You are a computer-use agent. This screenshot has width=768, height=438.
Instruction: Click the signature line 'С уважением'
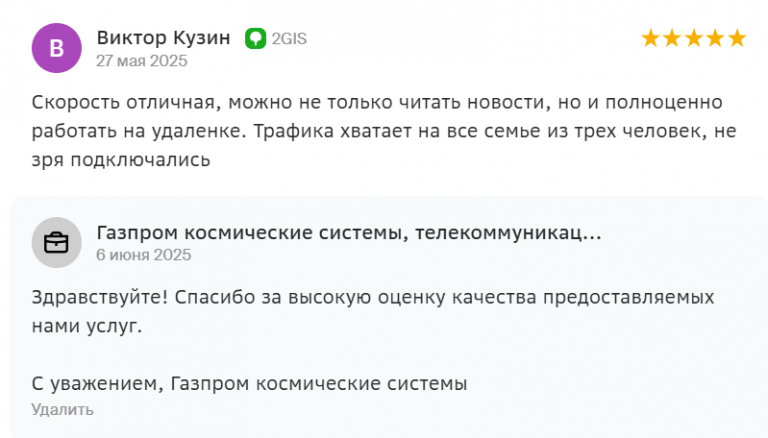pos(249,383)
